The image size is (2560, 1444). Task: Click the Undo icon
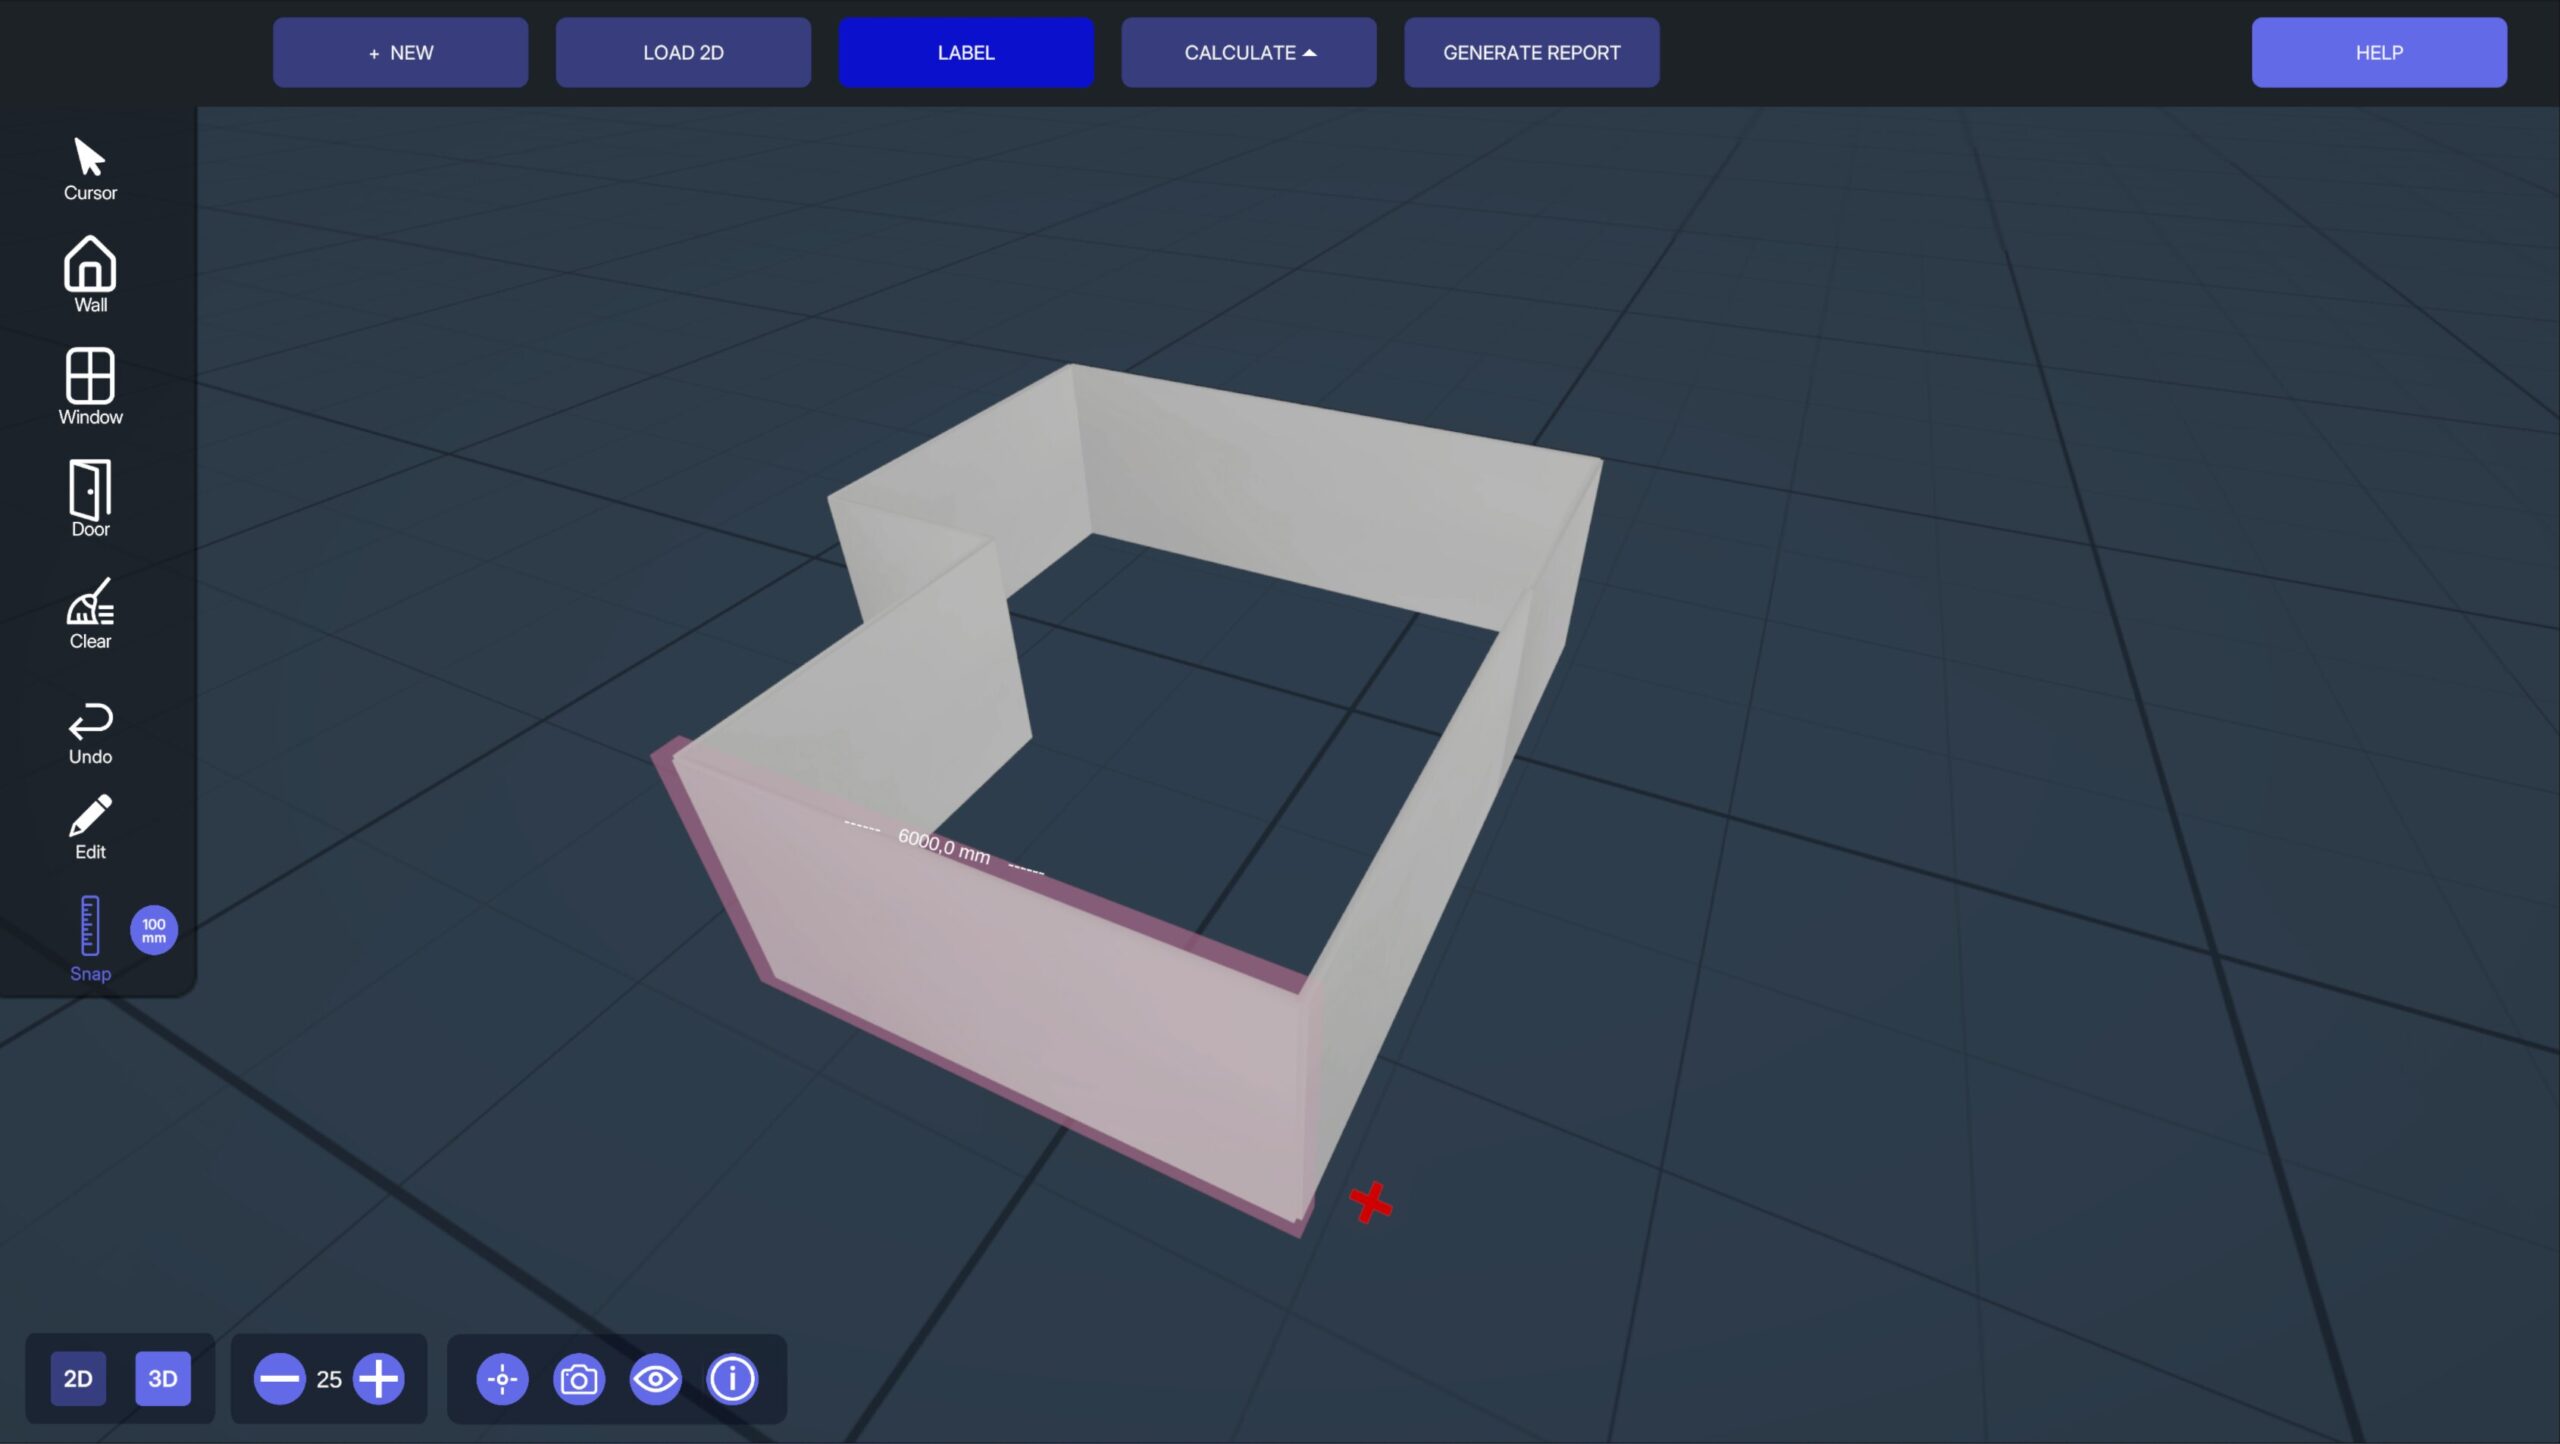(89, 726)
